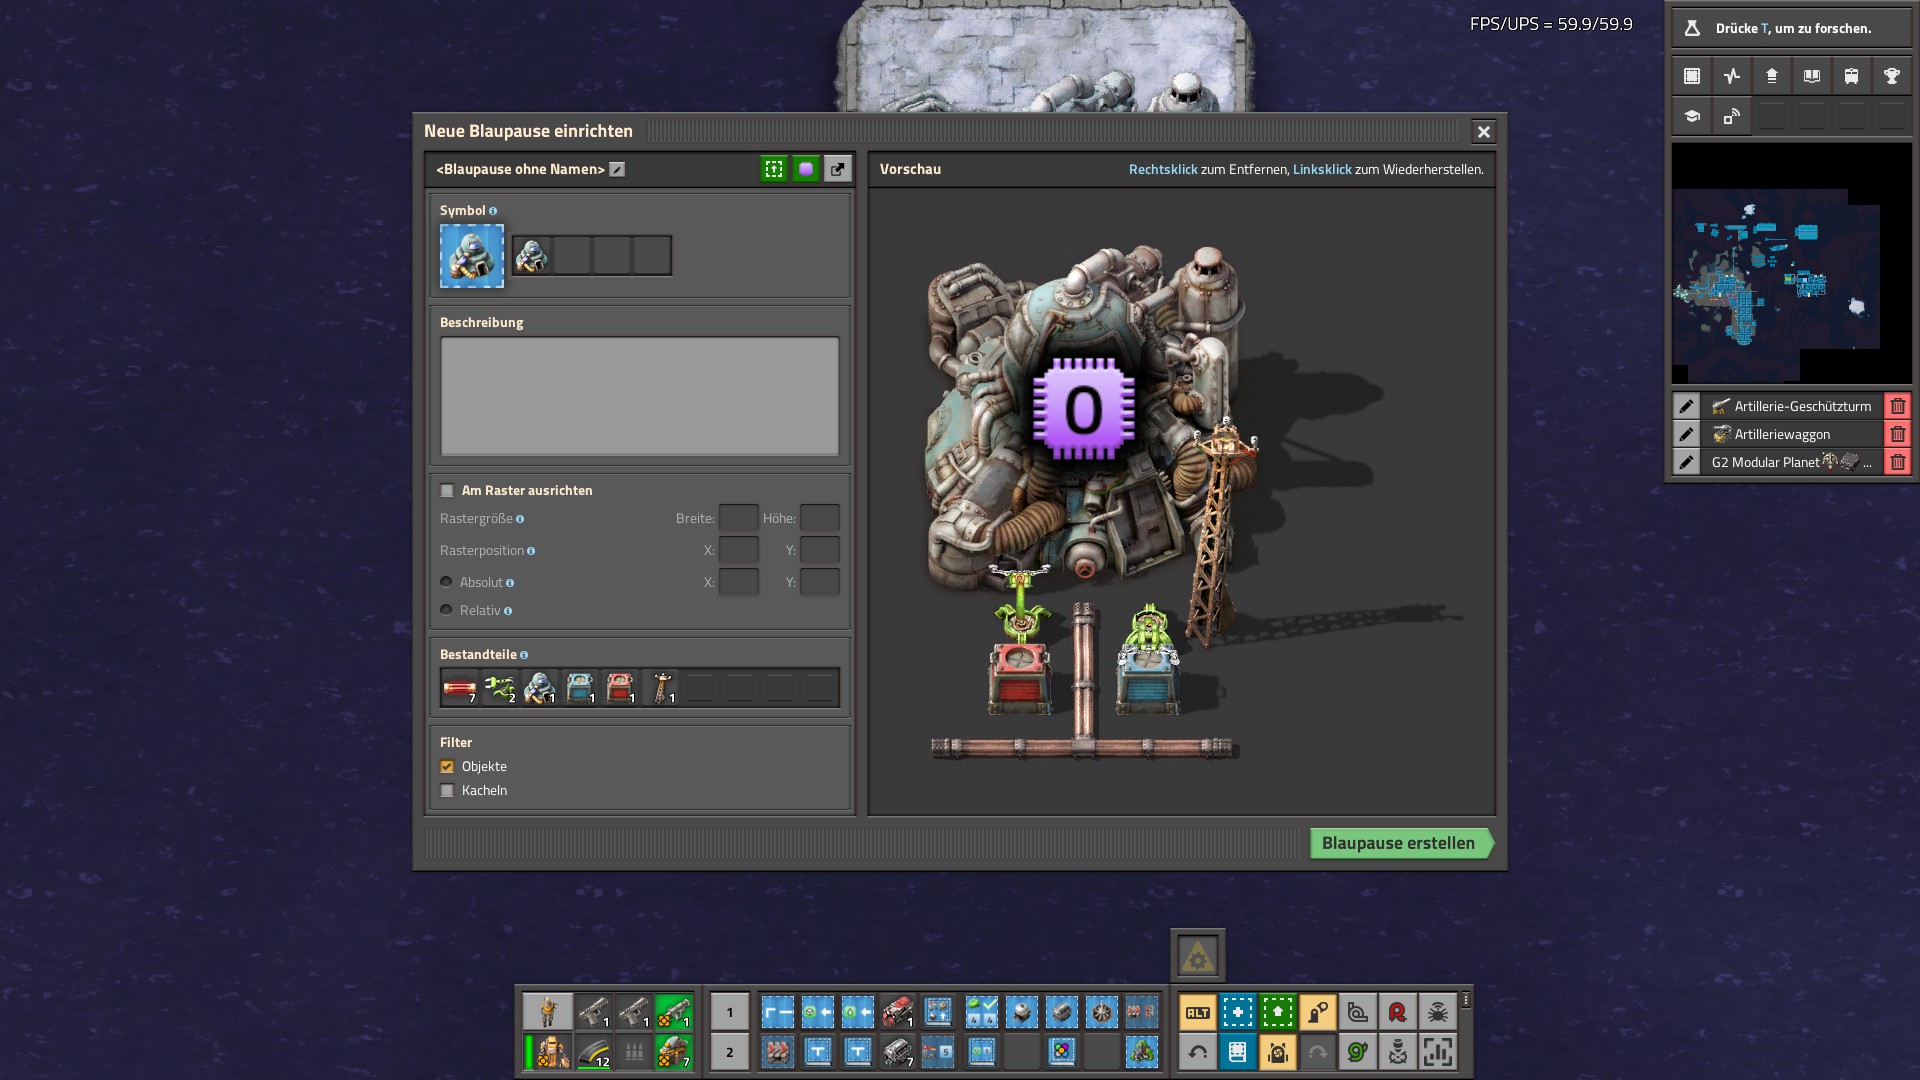Click the Beschreibung text field
Viewport: 1920px width, 1080px height.
[639, 396]
